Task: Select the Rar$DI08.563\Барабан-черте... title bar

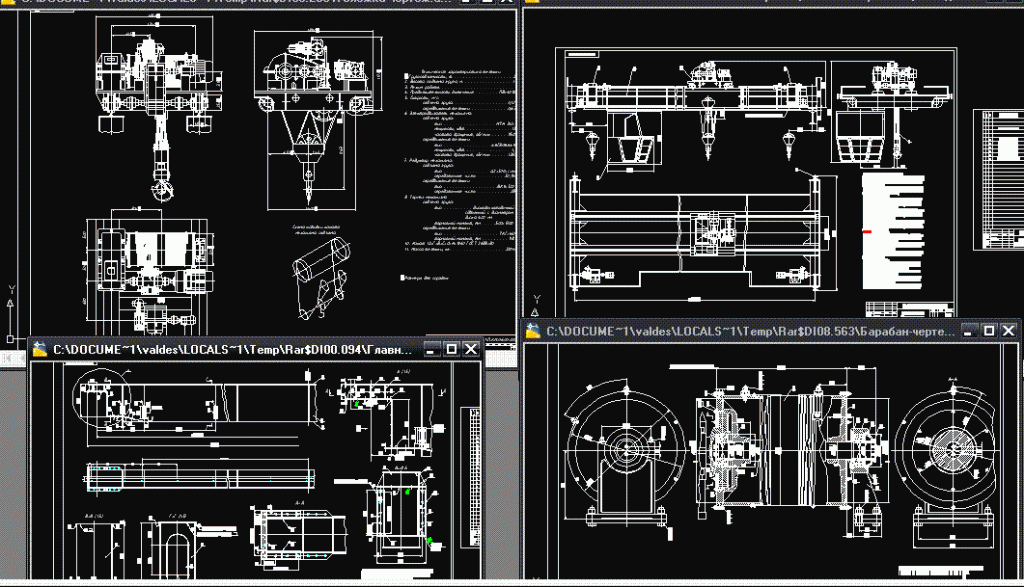Action: [772, 331]
